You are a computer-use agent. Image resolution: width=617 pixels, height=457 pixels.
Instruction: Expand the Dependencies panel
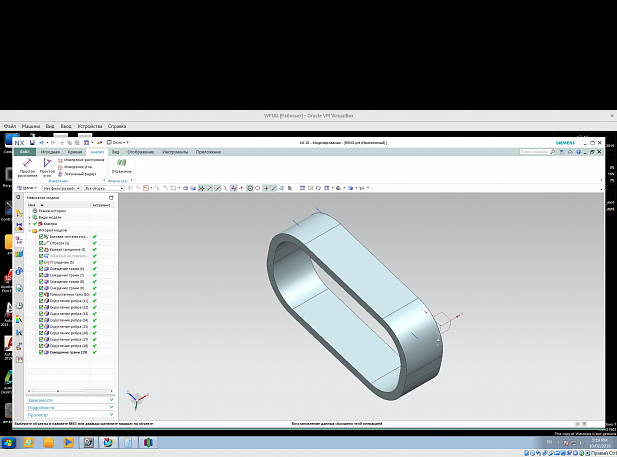coord(69,399)
